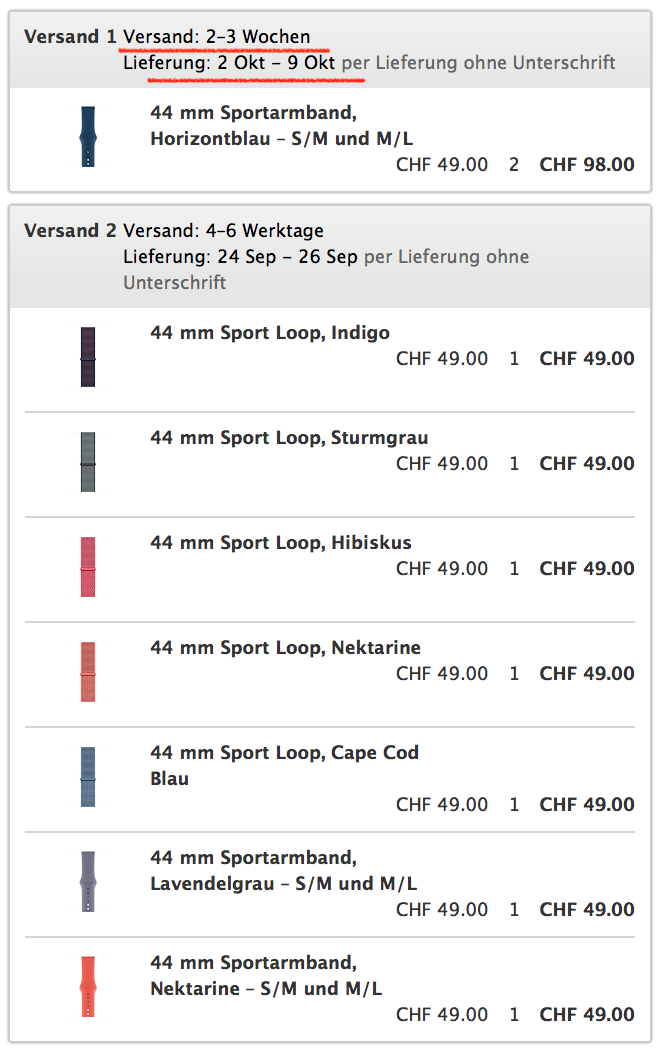Open the Nektarine Sport Loop thumbnail

click(88, 672)
